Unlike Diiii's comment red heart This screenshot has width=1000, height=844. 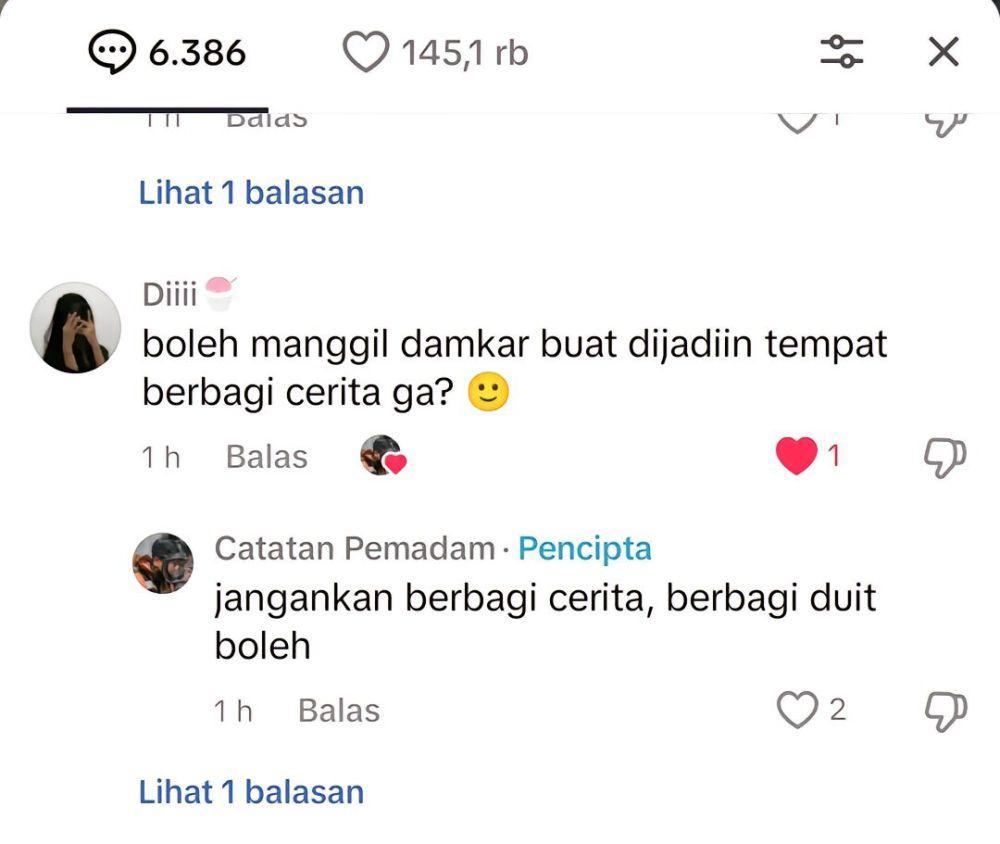click(x=797, y=455)
